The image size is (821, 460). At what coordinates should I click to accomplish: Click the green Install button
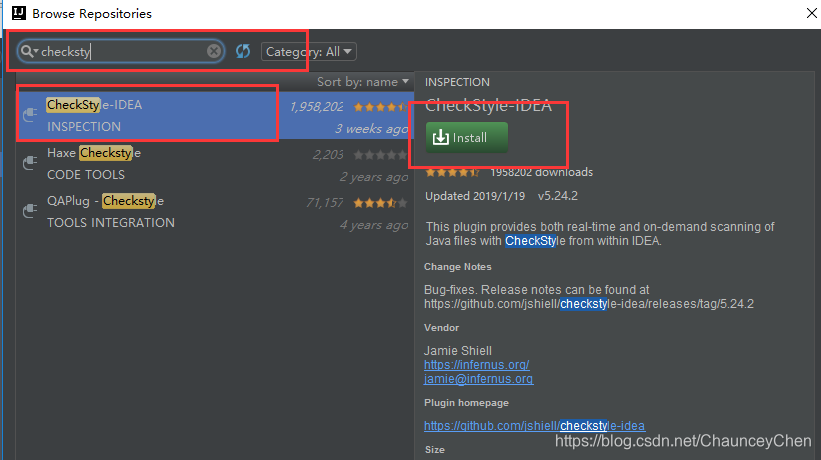coord(467,138)
